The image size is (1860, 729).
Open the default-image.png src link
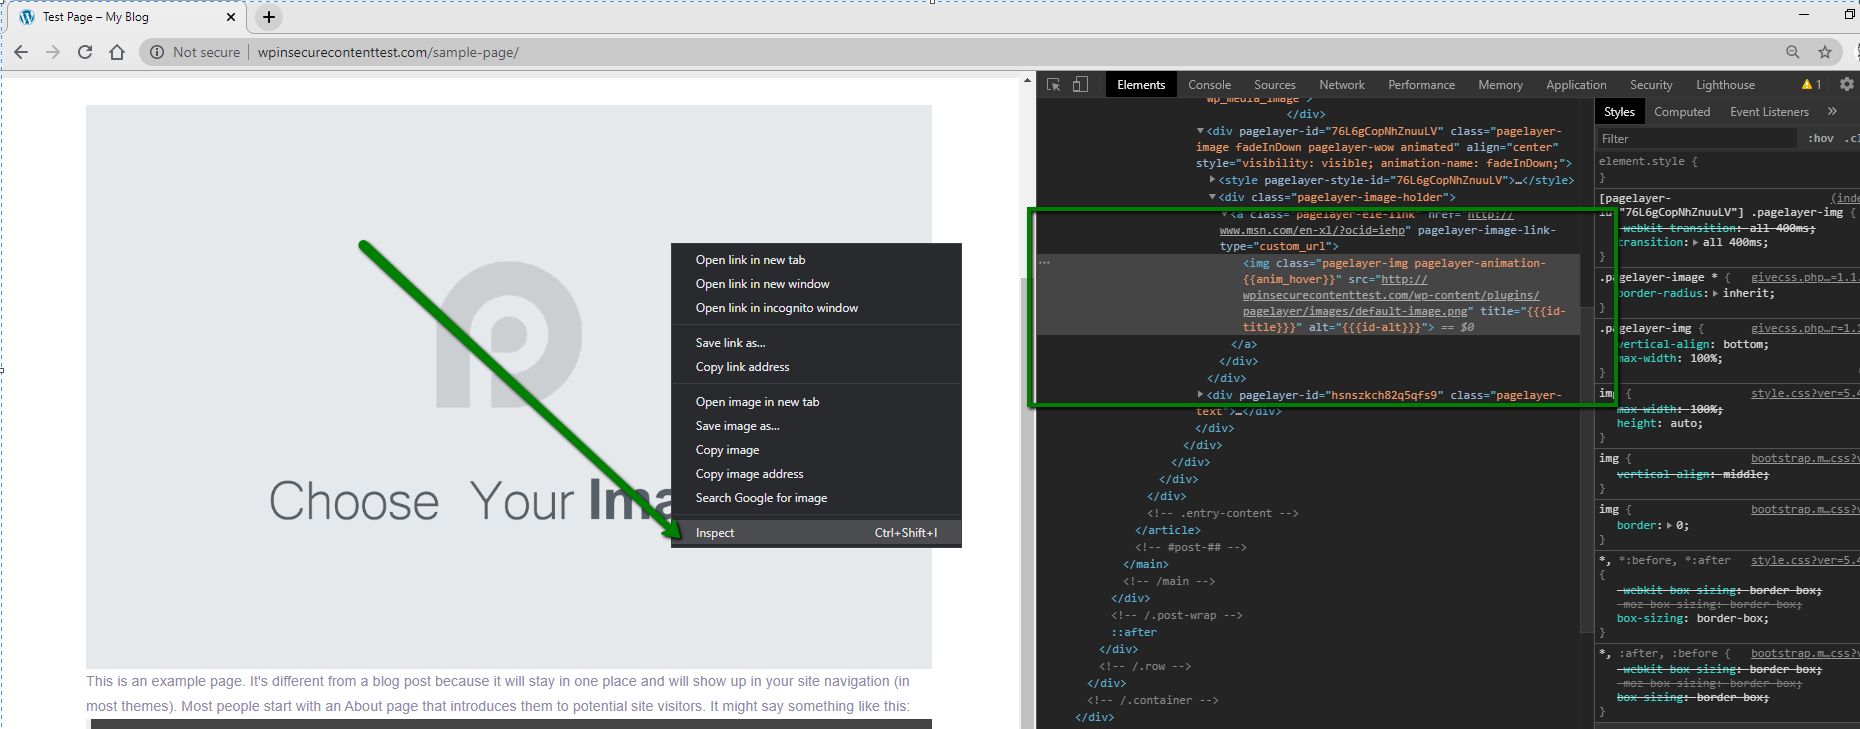pyautogui.click(x=1390, y=296)
